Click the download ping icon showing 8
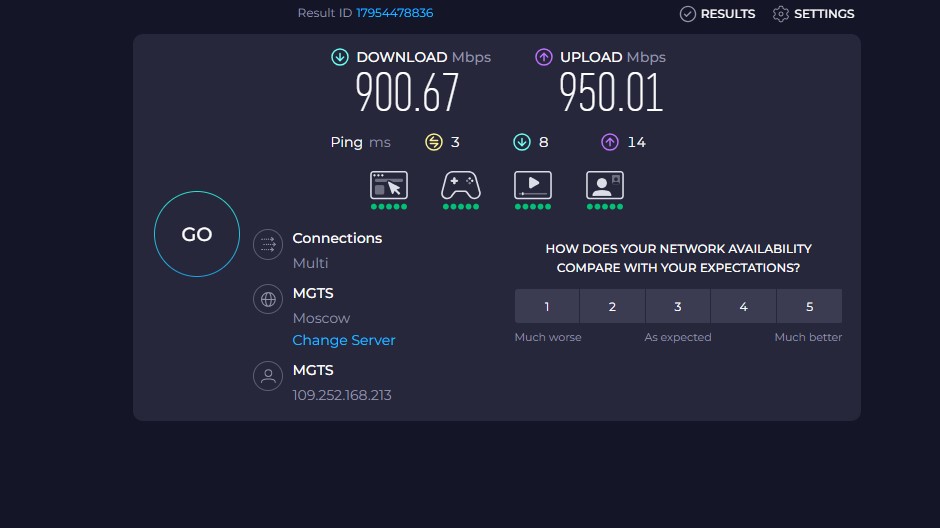The image size is (940, 528). coord(522,142)
